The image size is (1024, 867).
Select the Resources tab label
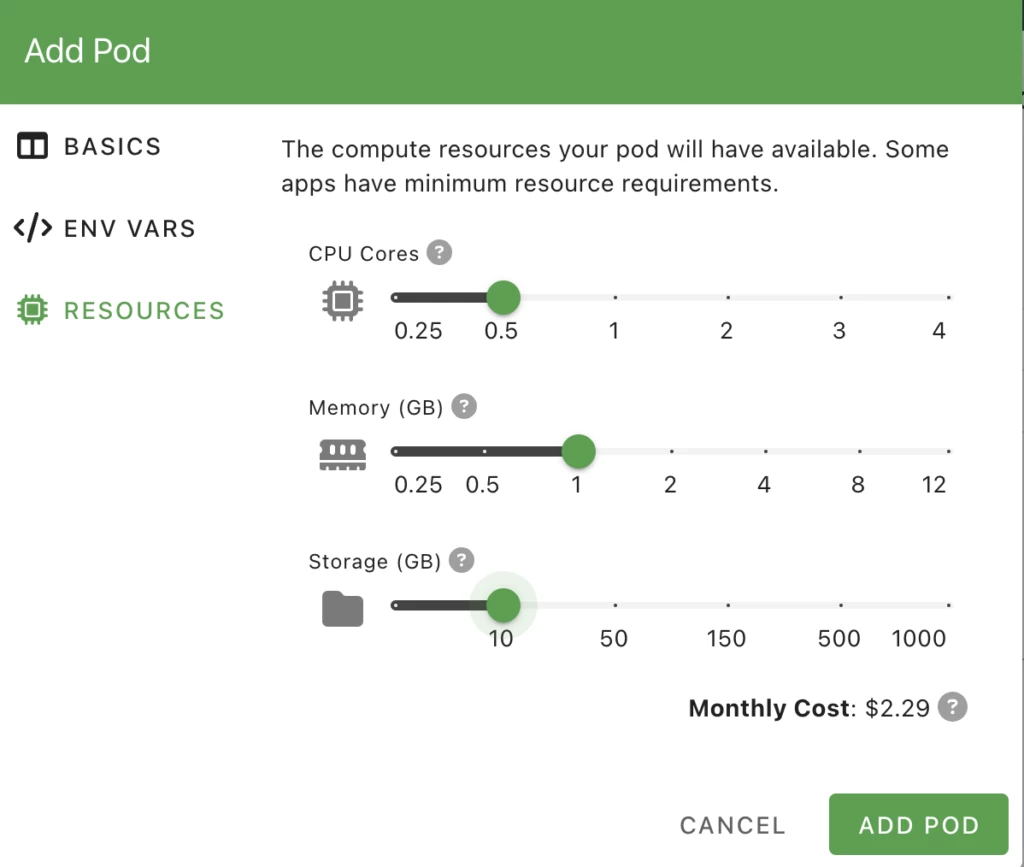pyautogui.click(x=144, y=311)
